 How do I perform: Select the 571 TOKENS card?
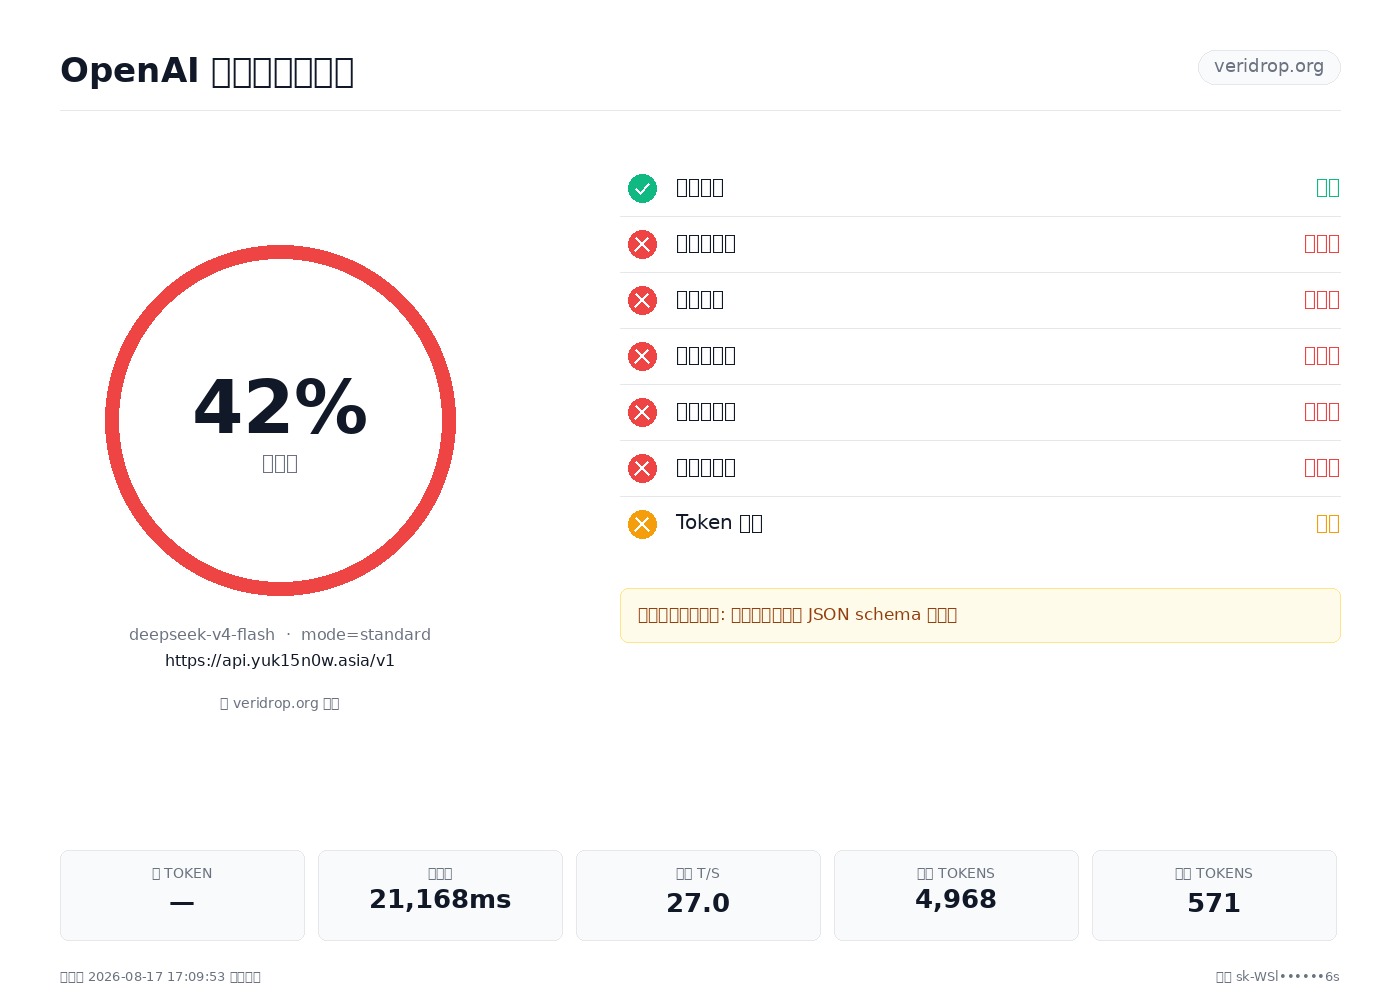[x=1214, y=895]
